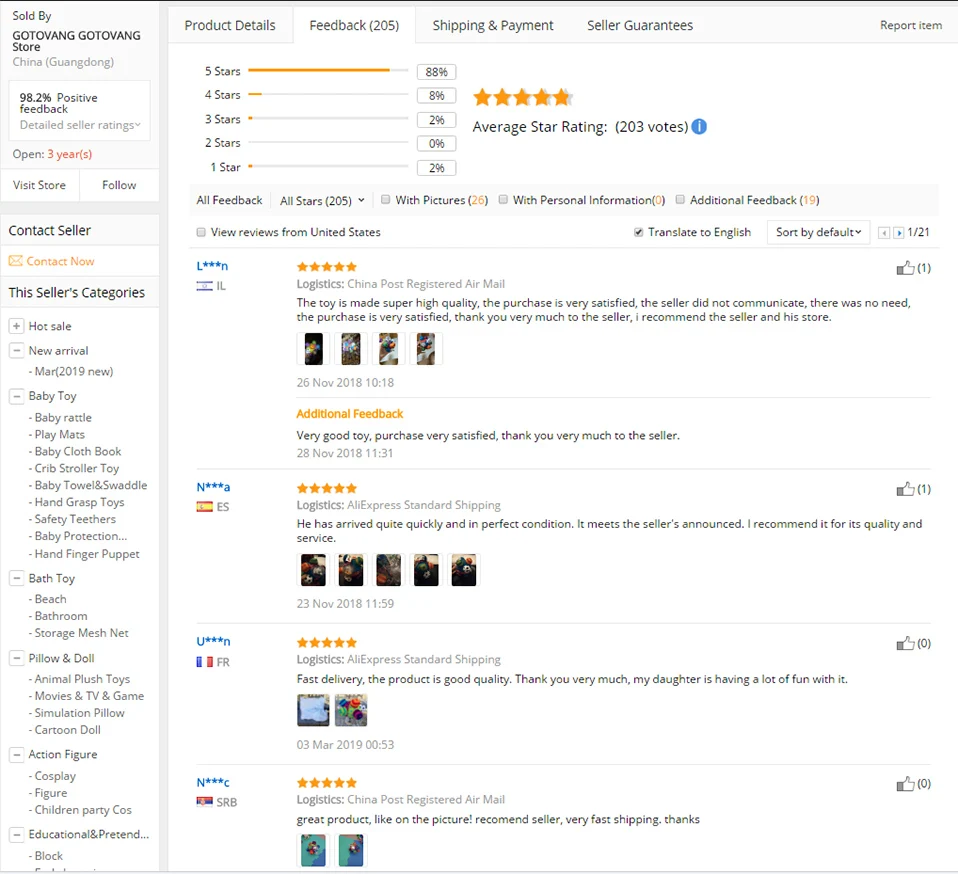
Task: Open the Sort by default dropdown
Action: pos(818,232)
